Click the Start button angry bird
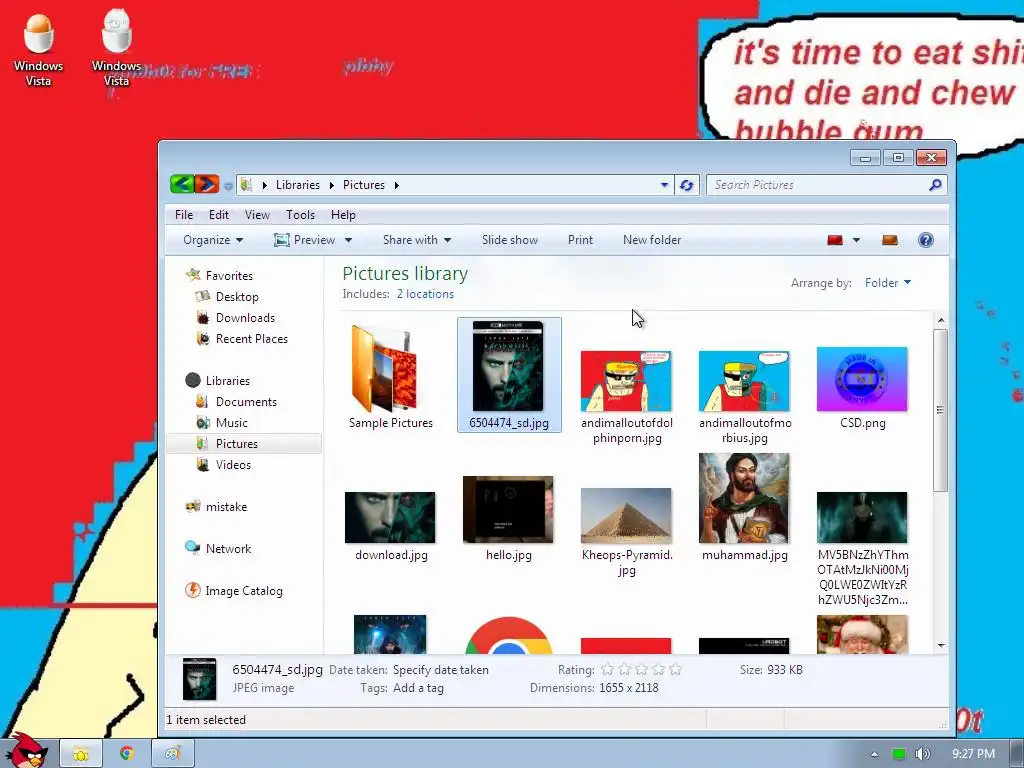The width and height of the screenshot is (1024, 768). [25, 751]
